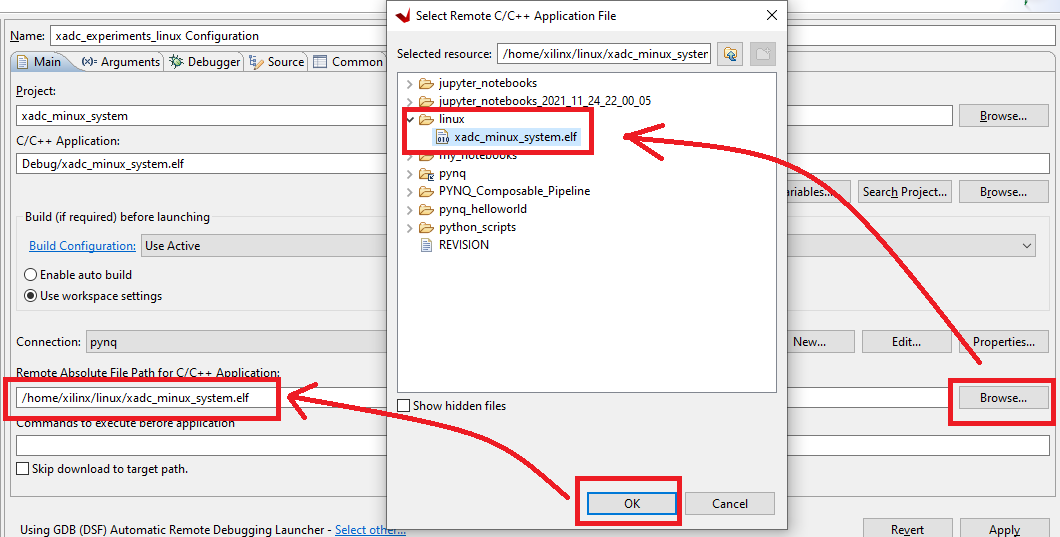Click the REVISION document icon

coord(426,245)
